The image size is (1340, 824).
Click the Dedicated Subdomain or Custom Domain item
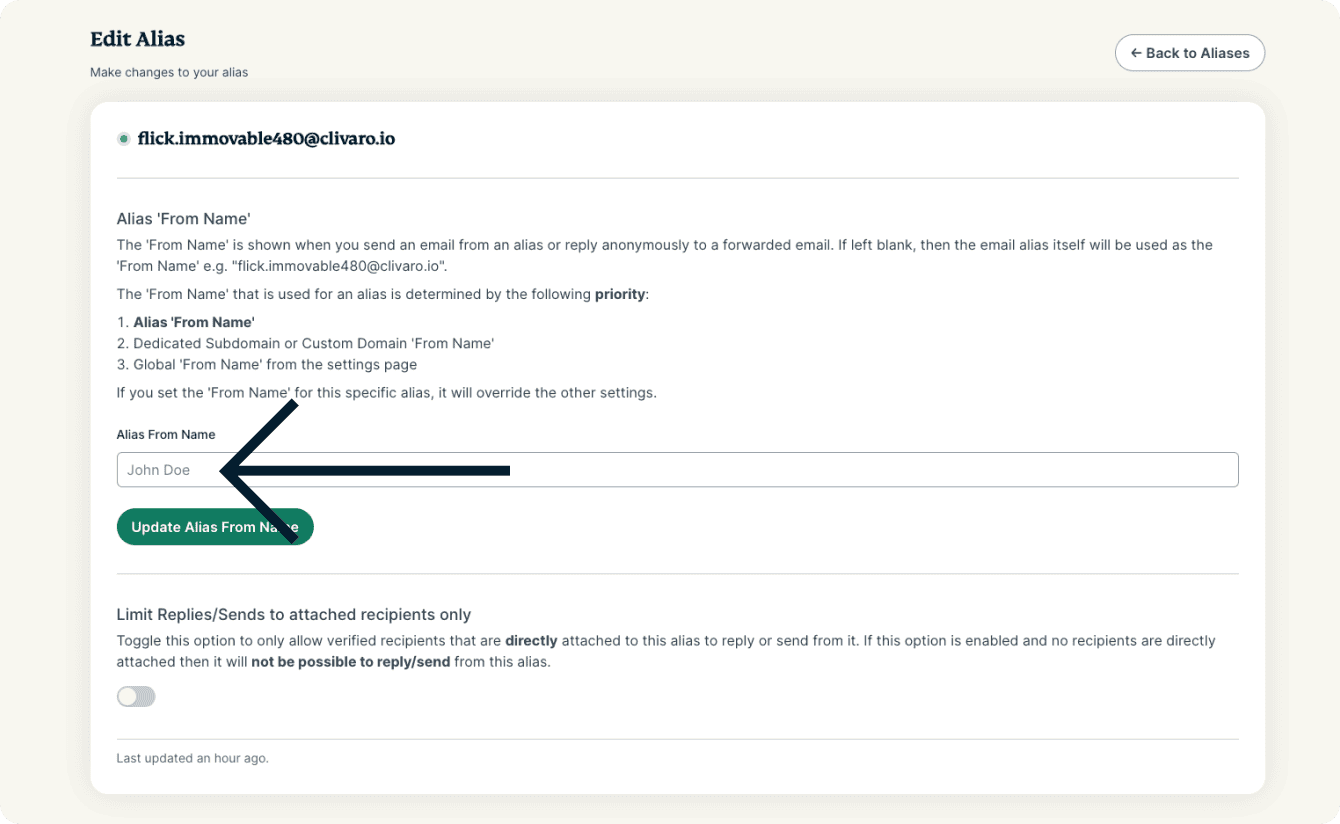pyautogui.click(x=313, y=343)
